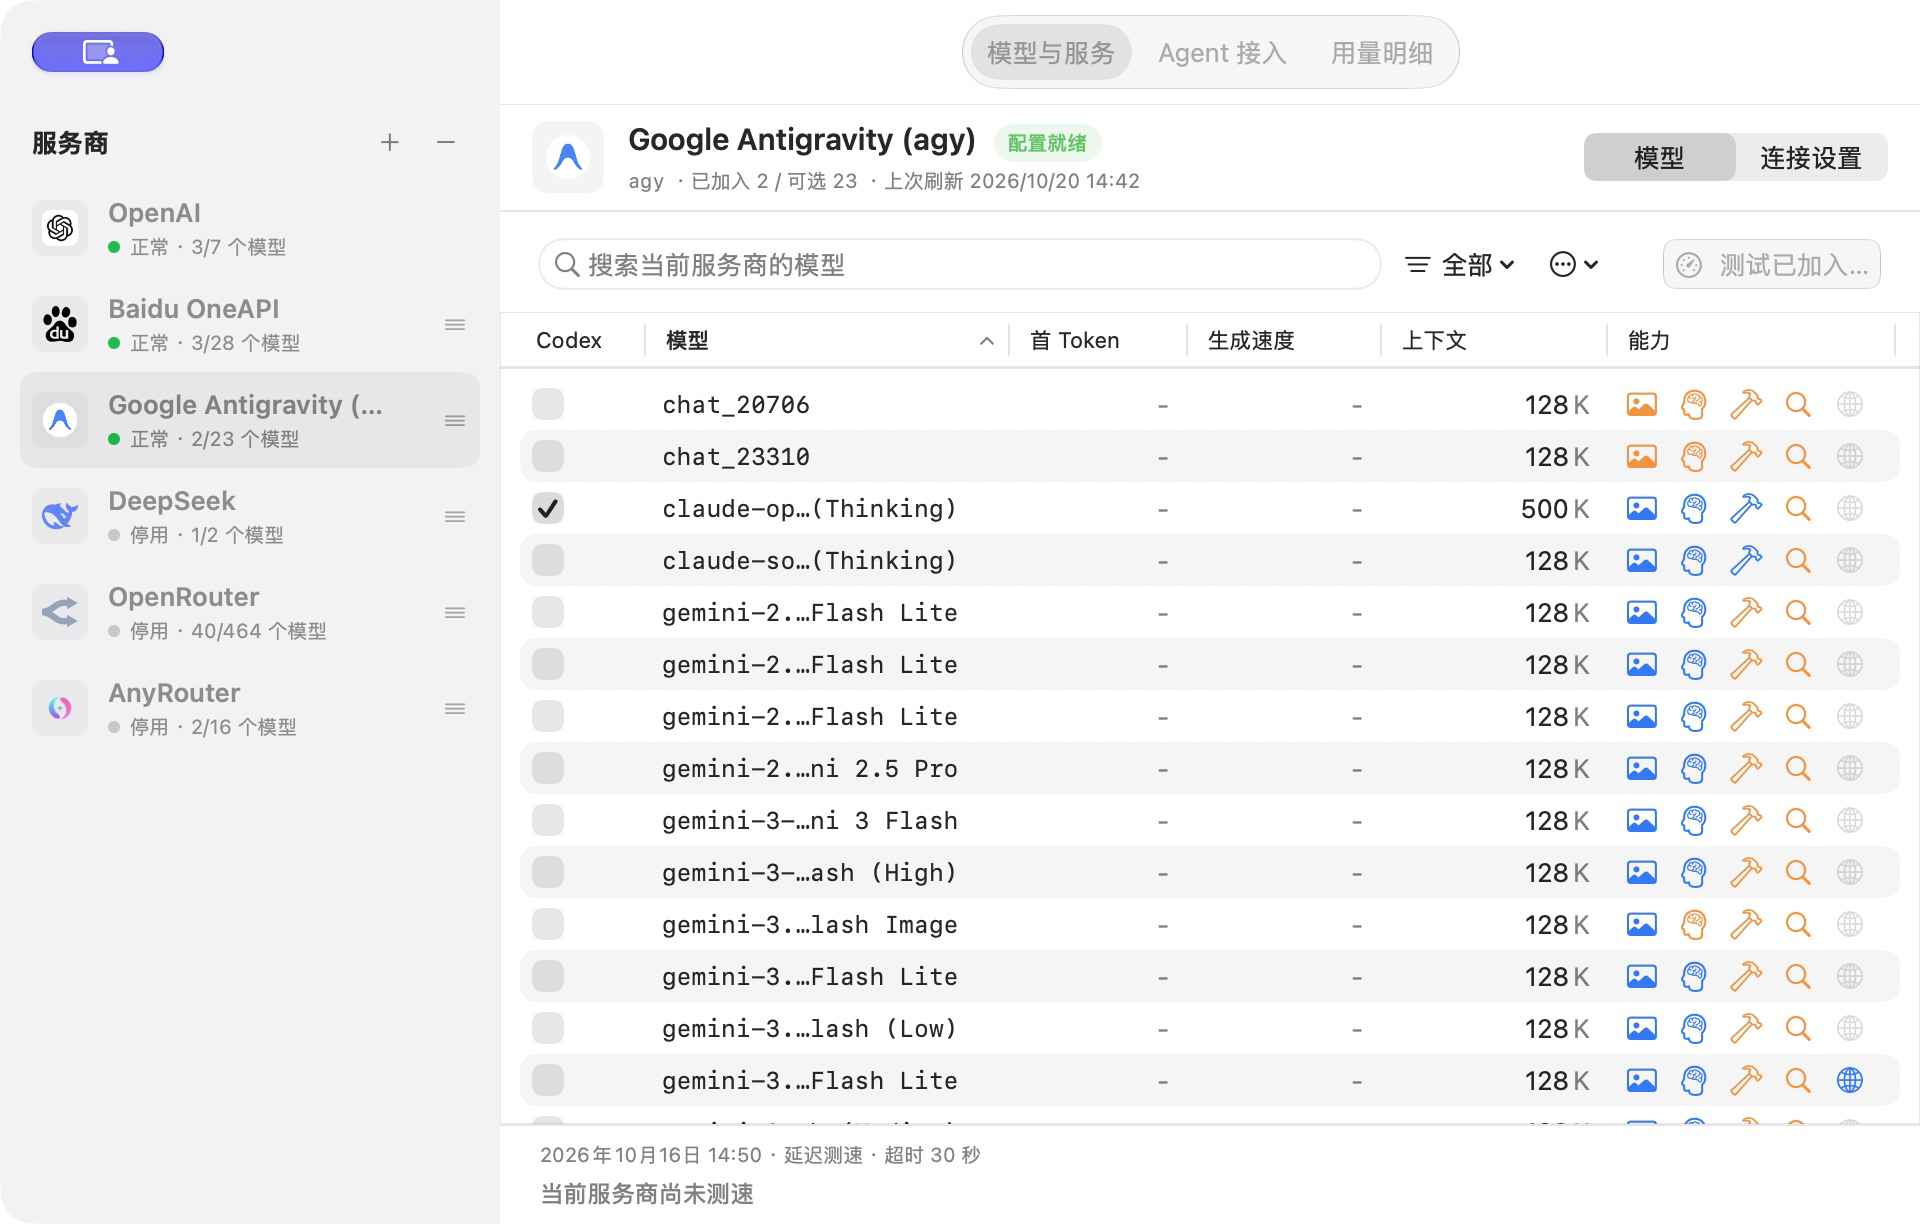Click the gemini-3.…lash (Low) model name
1920x1224 pixels.
pos(809,1029)
